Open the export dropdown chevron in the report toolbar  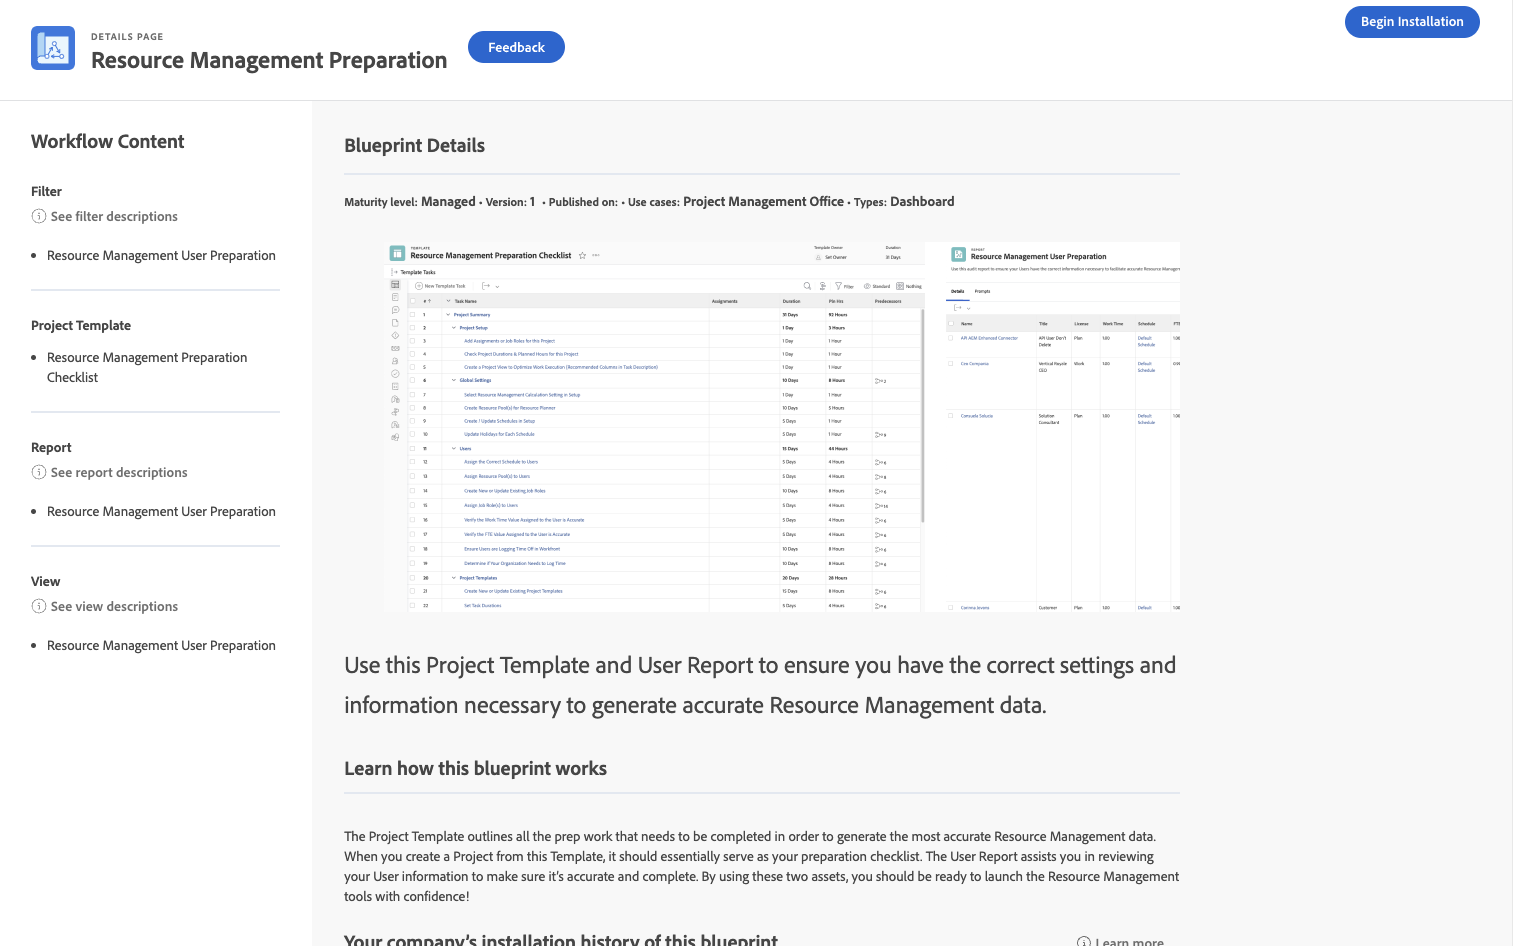968,308
